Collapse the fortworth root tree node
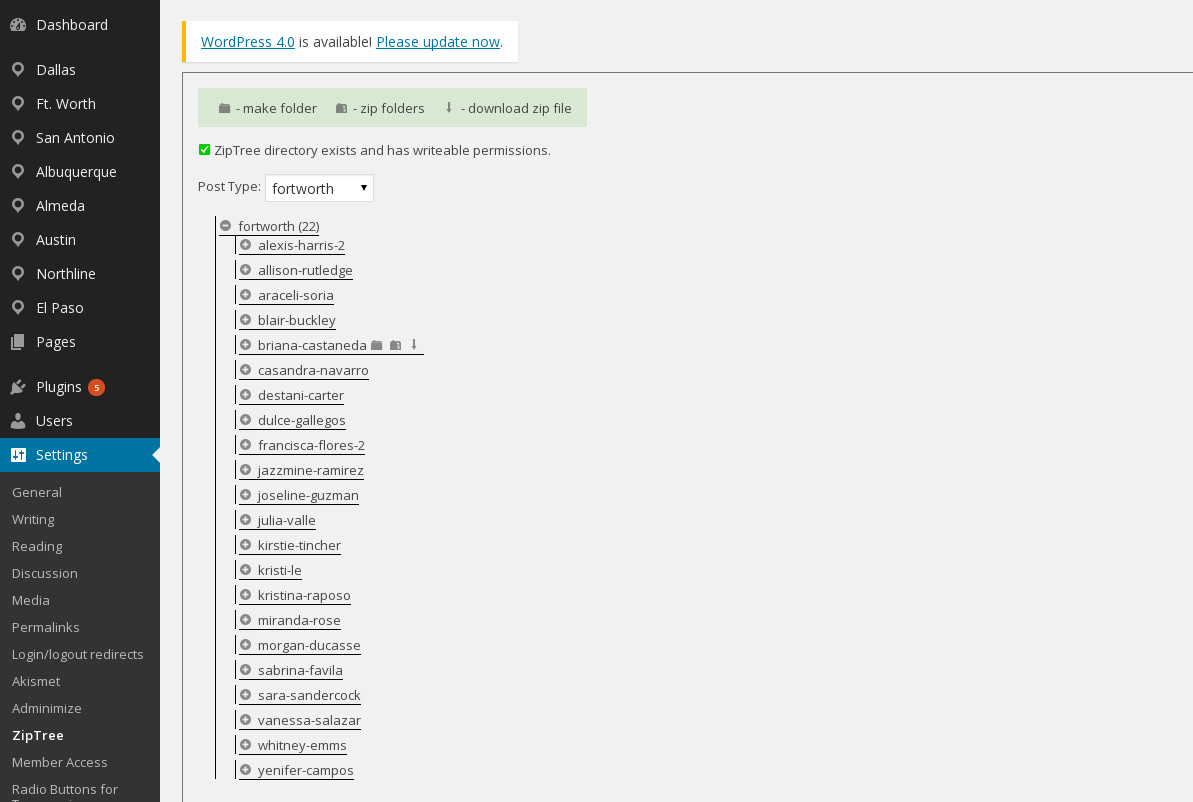Image resolution: width=1193 pixels, height=802 pixels. point(226,226)
